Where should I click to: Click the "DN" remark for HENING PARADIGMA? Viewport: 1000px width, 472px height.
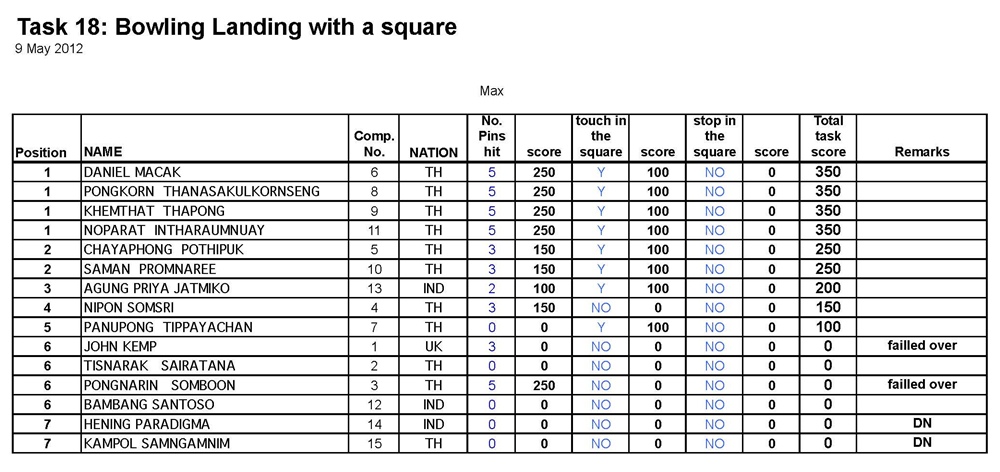[x=922, y=423]
